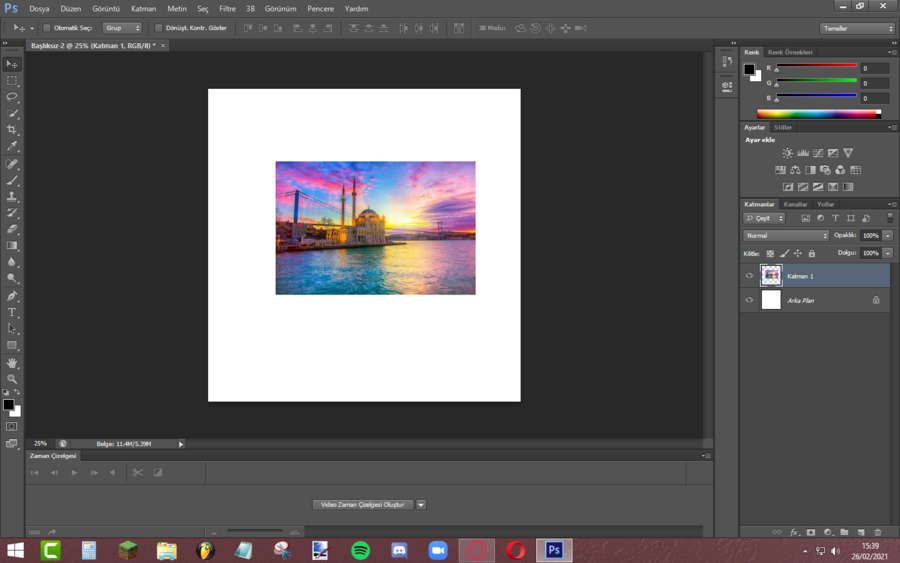
Task: Click the timeline play button
Action: click(74, 473)
